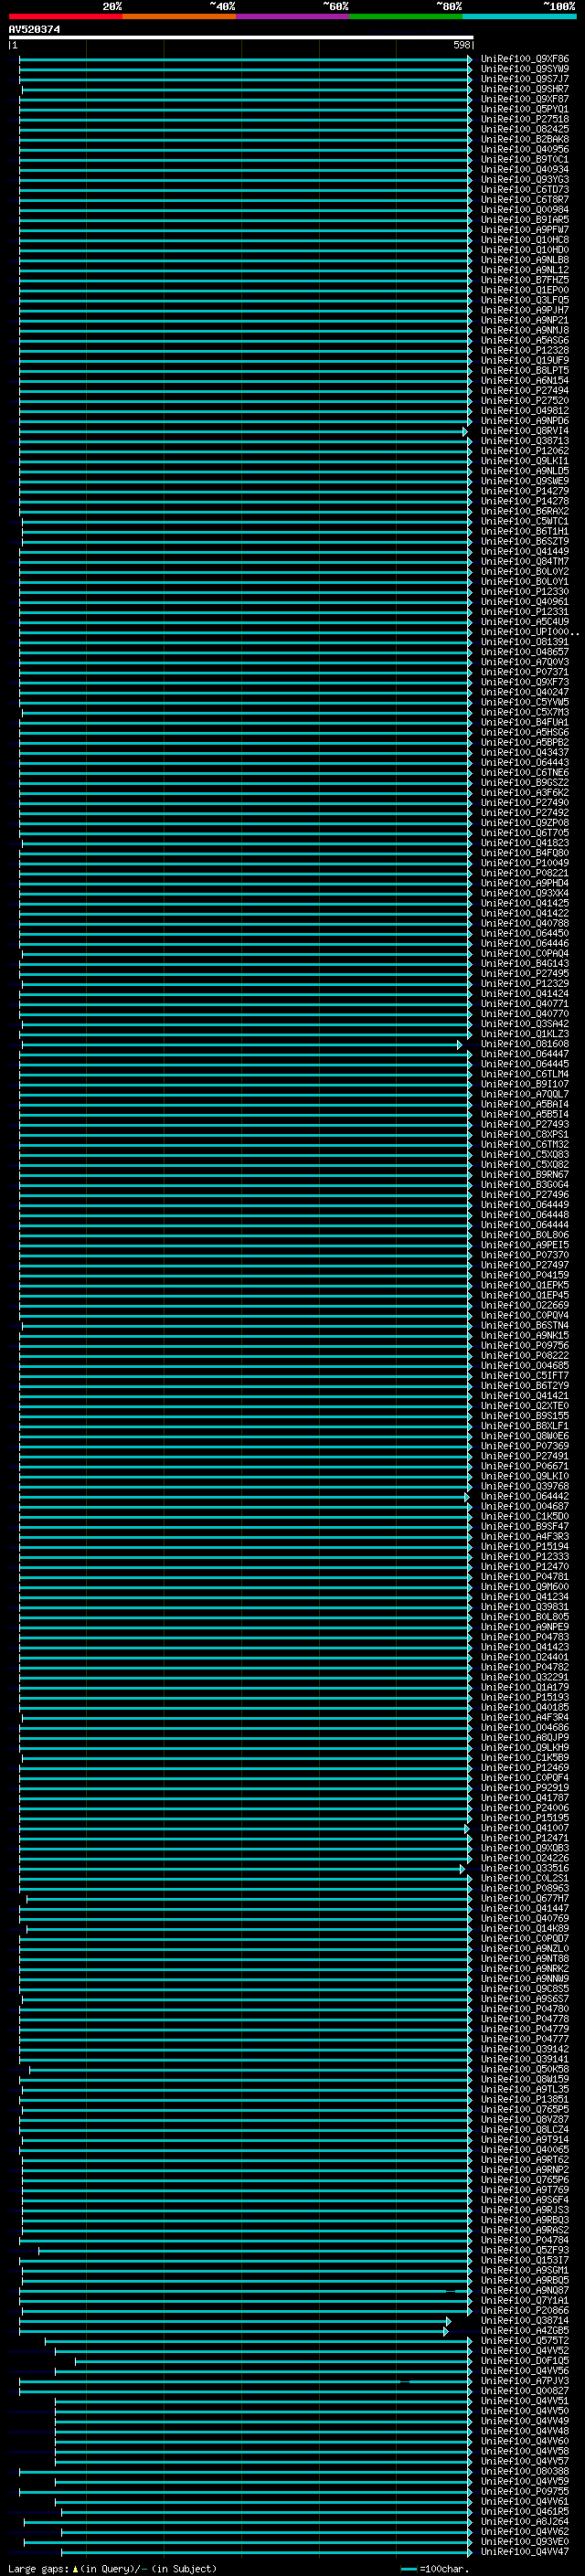
Task: Select hit label UniRef100_P27496
Action: tap(524, 1195)
